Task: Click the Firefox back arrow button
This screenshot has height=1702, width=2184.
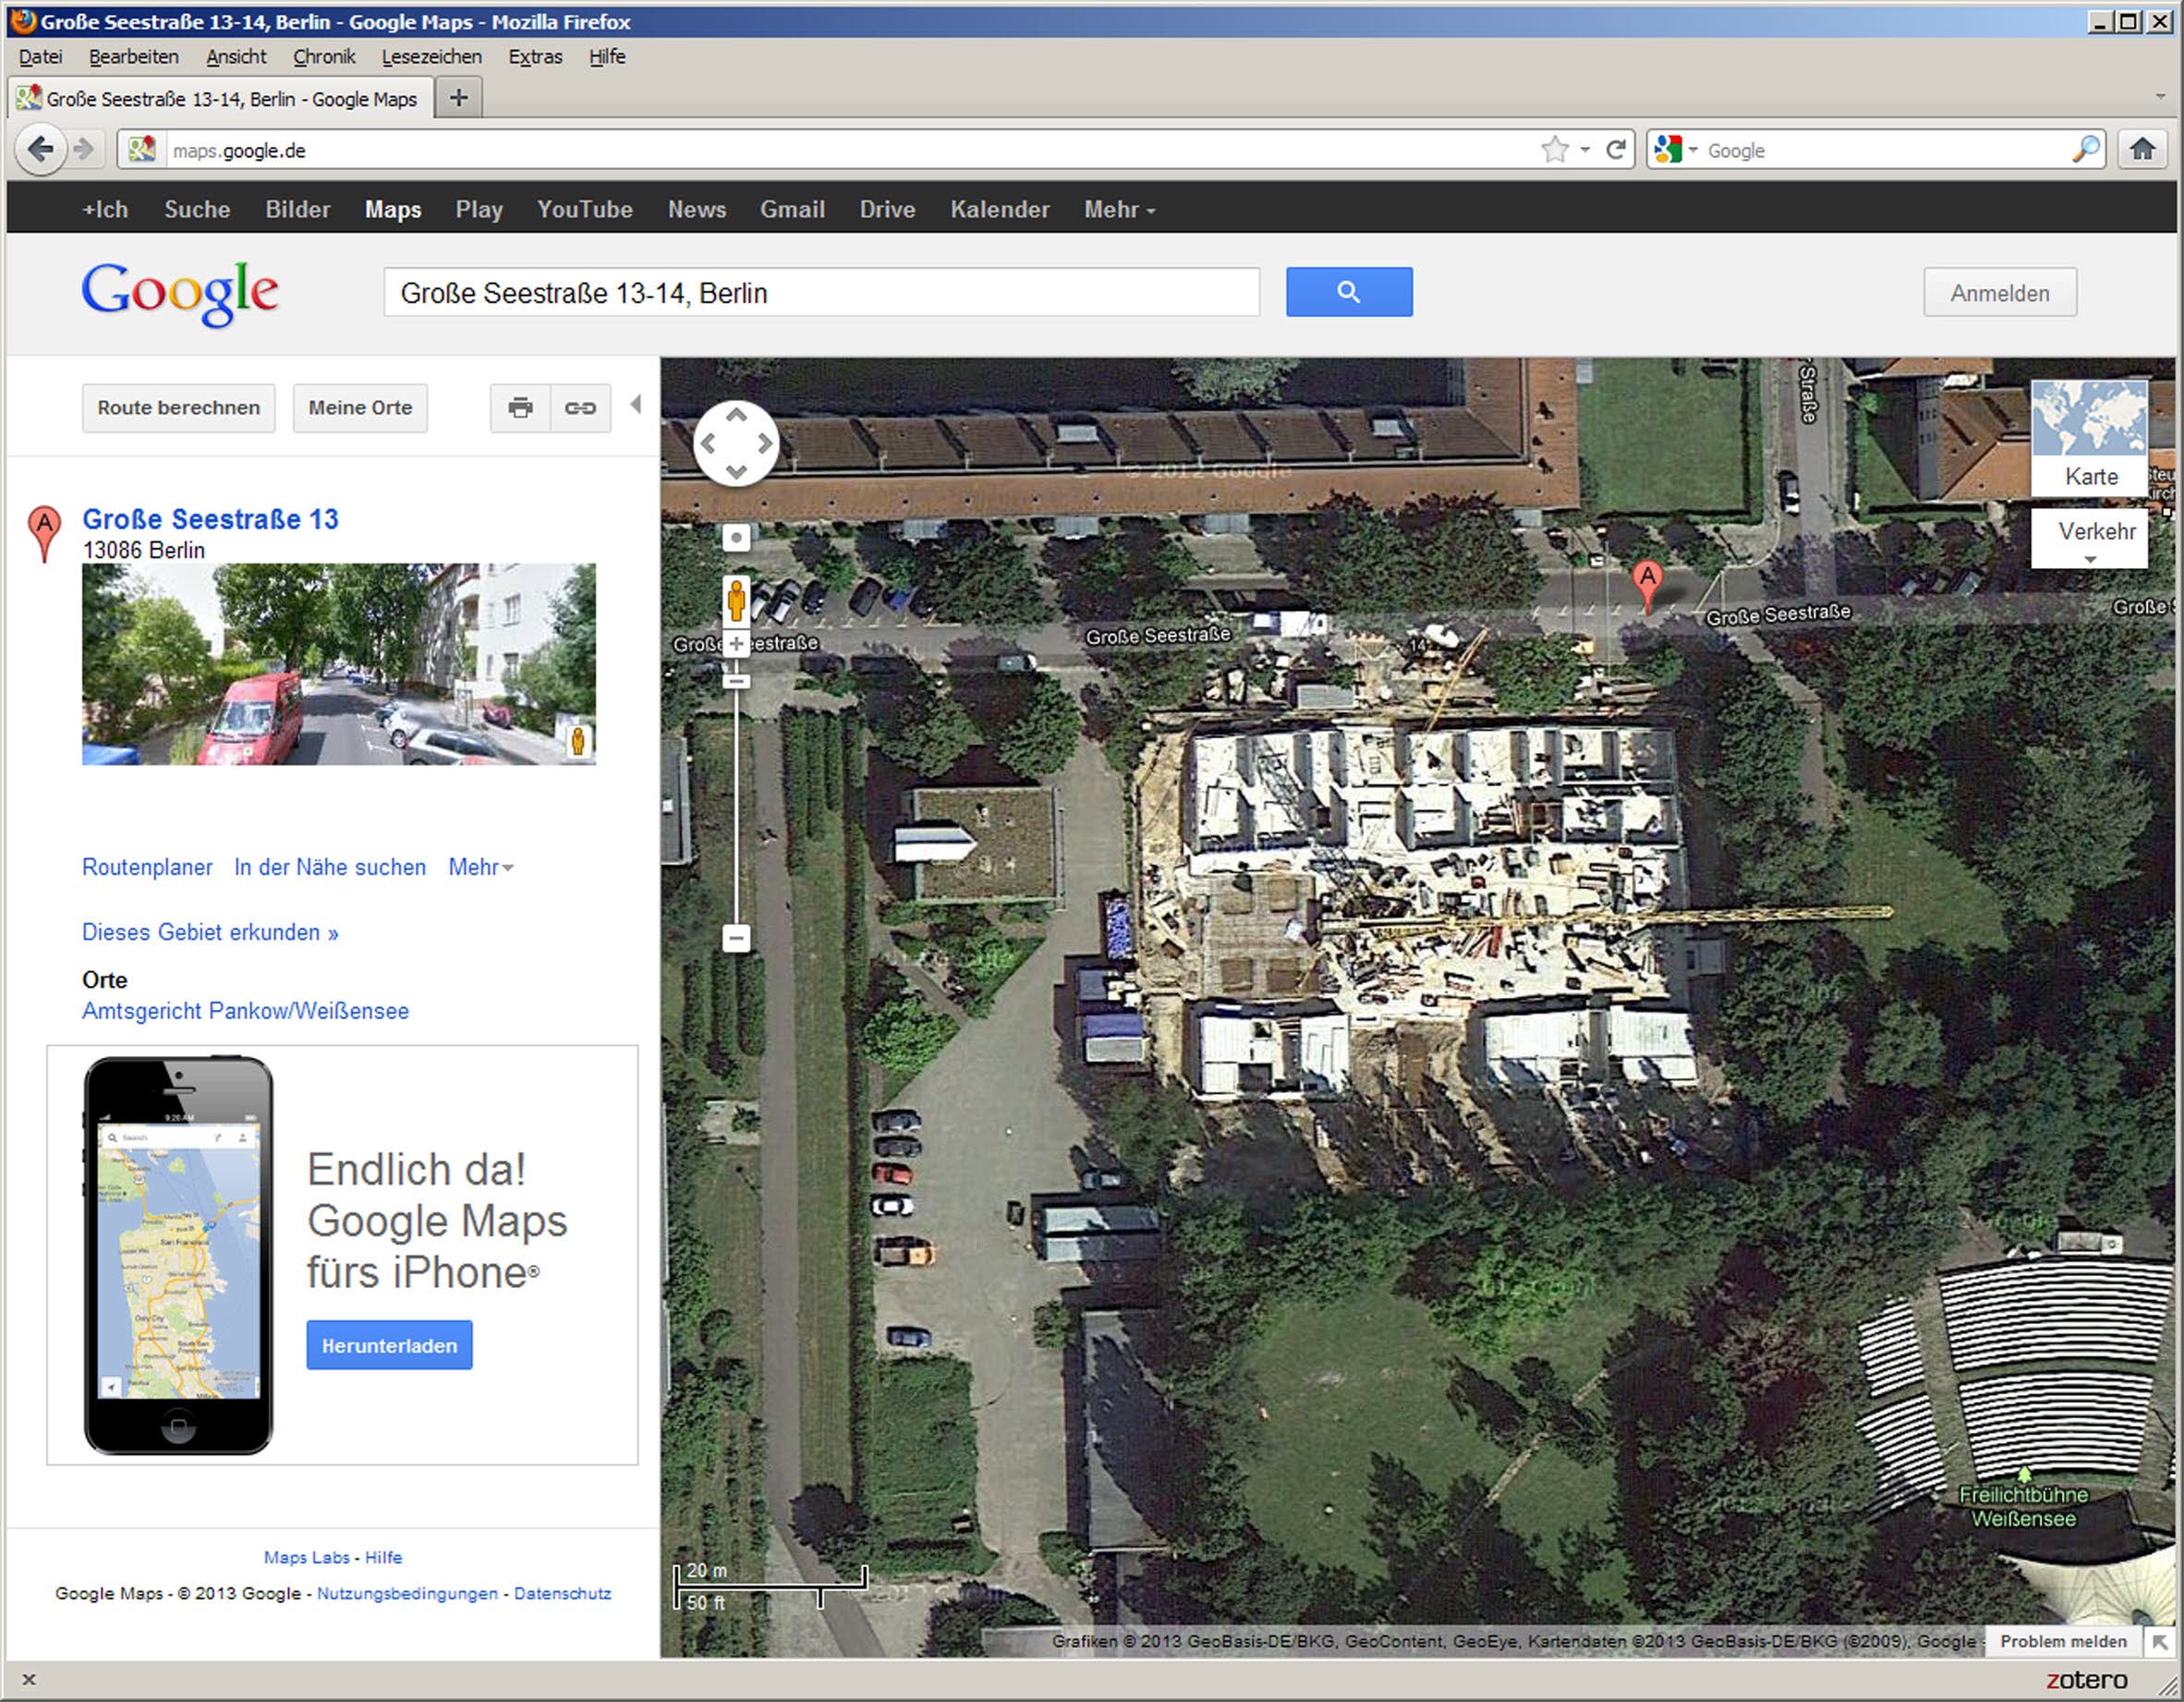Action: pos(41,150)
